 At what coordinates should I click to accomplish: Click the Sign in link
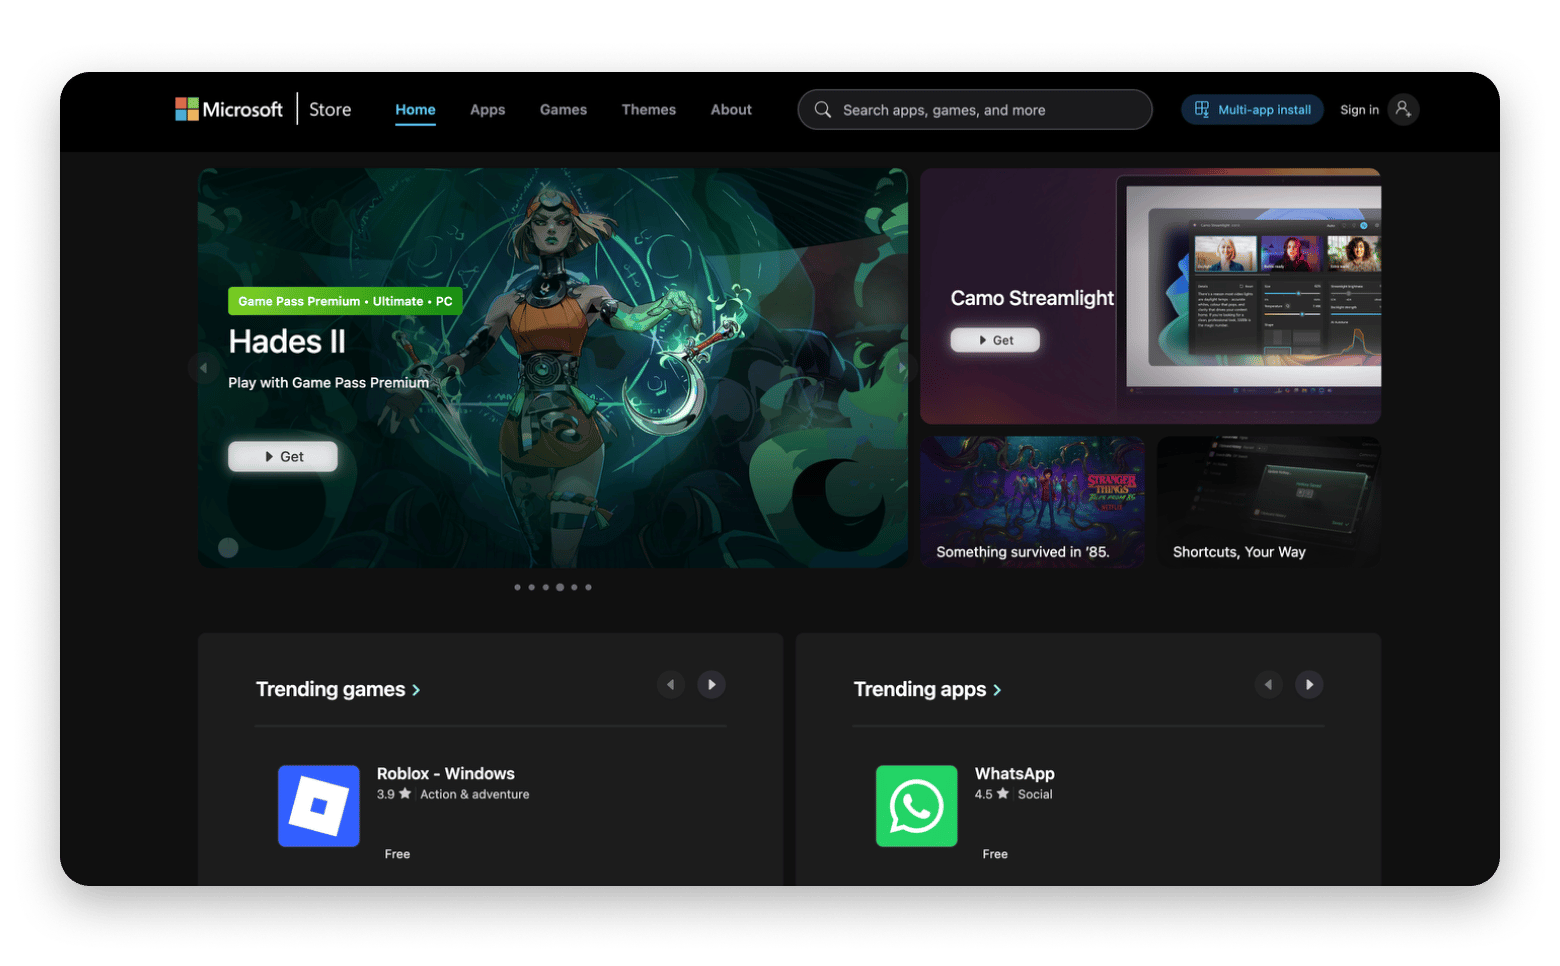[x=1360, y=110]
